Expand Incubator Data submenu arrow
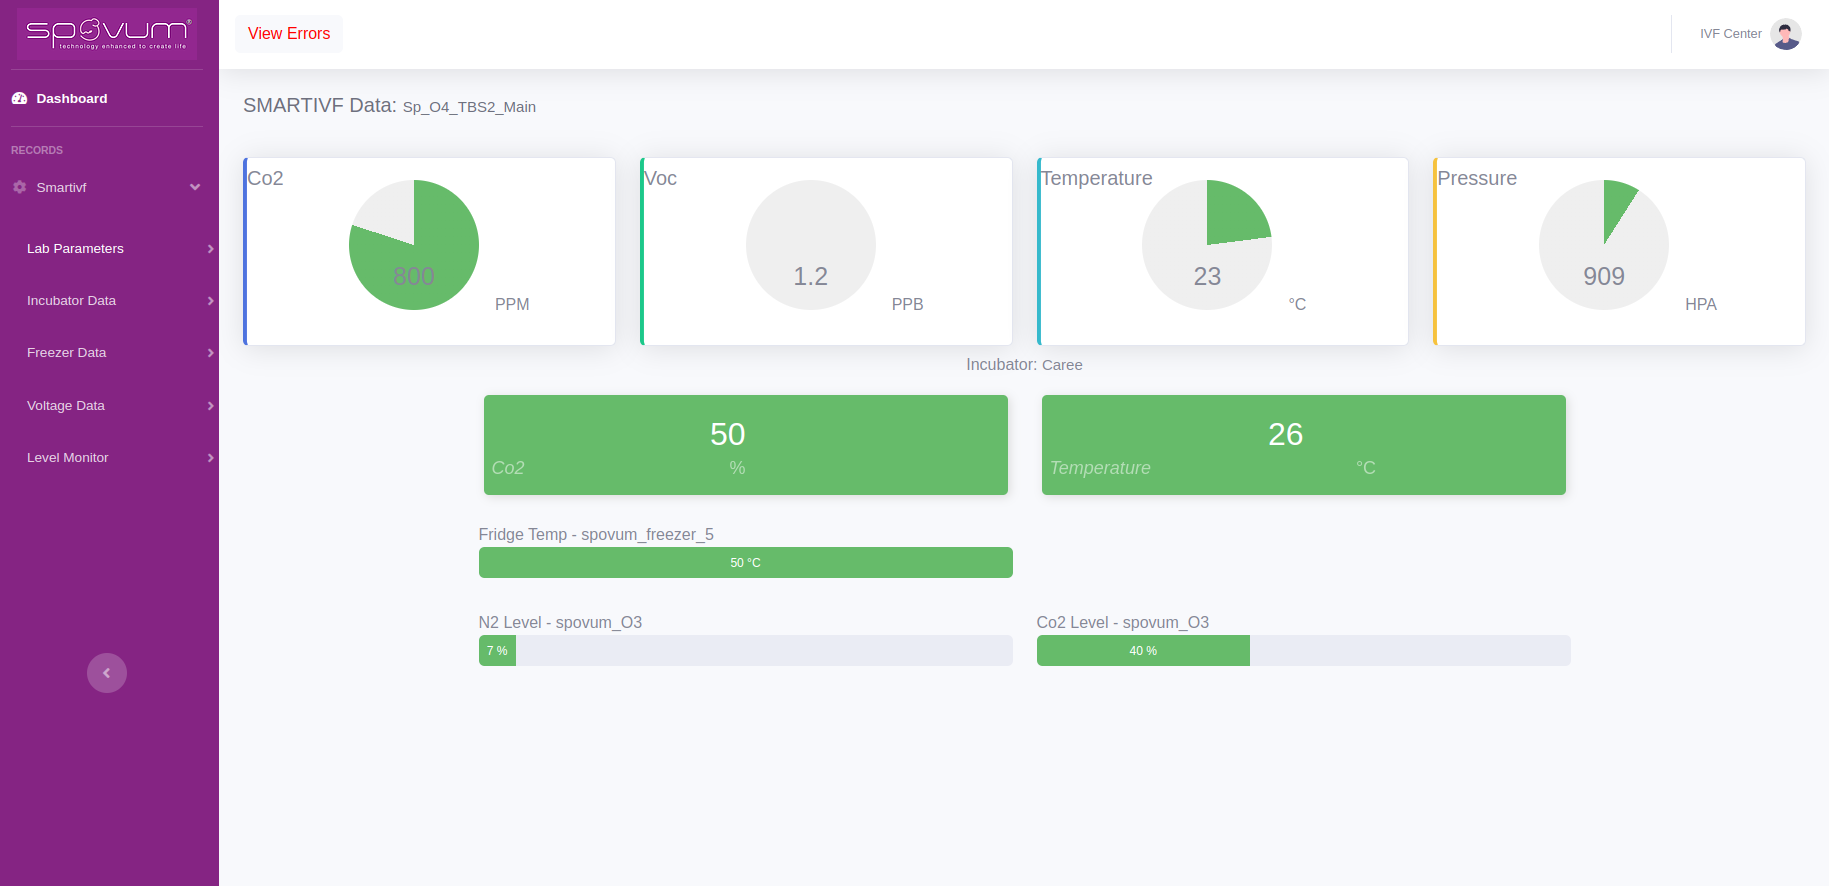Viewport: 1829px width, 886px height. (x=210, y=301)
